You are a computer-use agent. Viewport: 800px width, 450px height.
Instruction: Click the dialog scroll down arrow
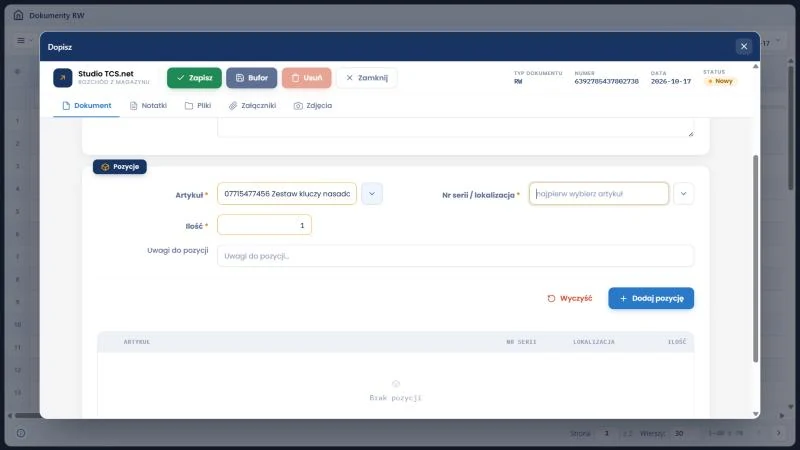756,414
